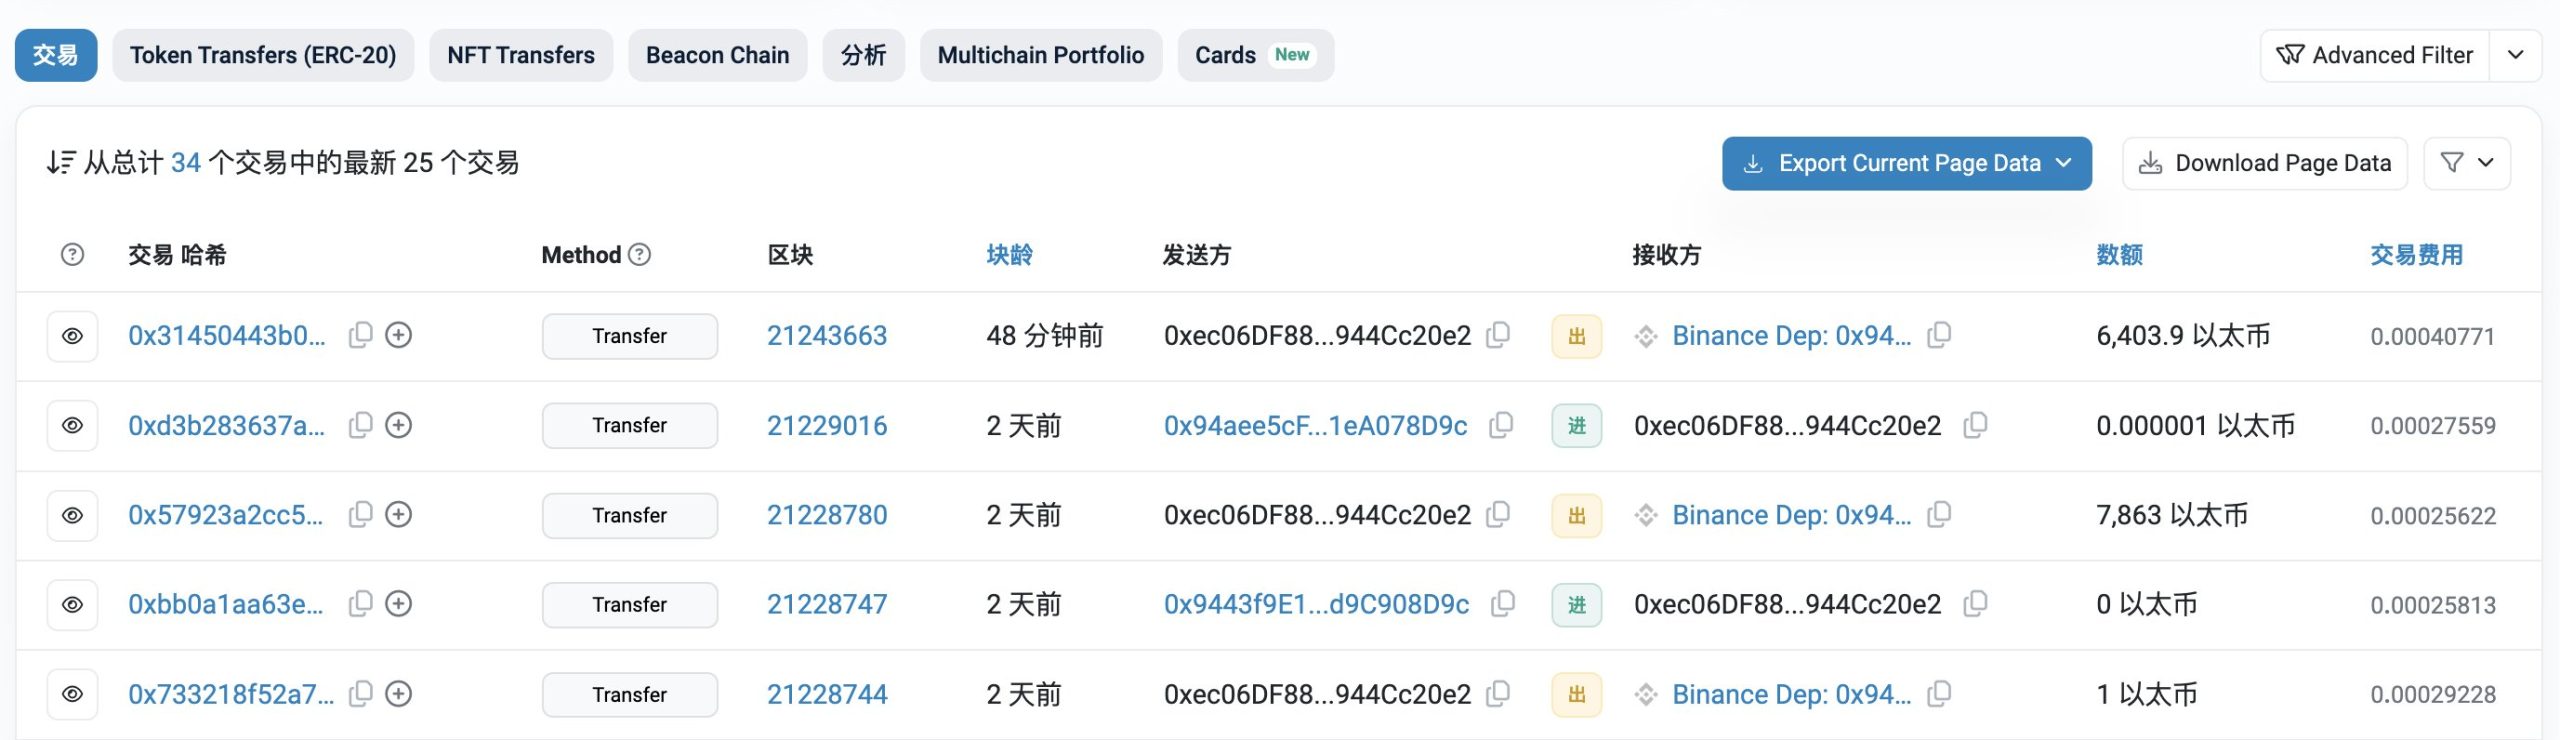Toggle eye preview for transaction 0x31450443b0
2560x740 pixels.
click(72, 336)
